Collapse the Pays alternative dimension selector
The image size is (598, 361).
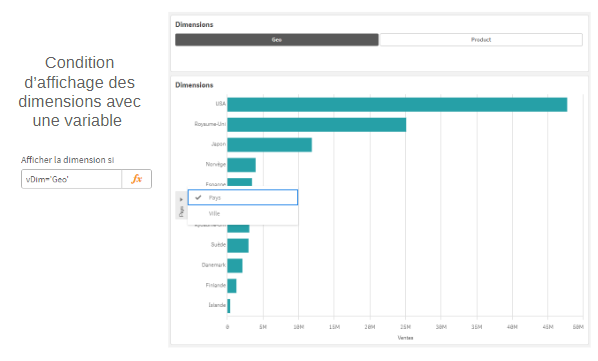(x=181, y=205)
